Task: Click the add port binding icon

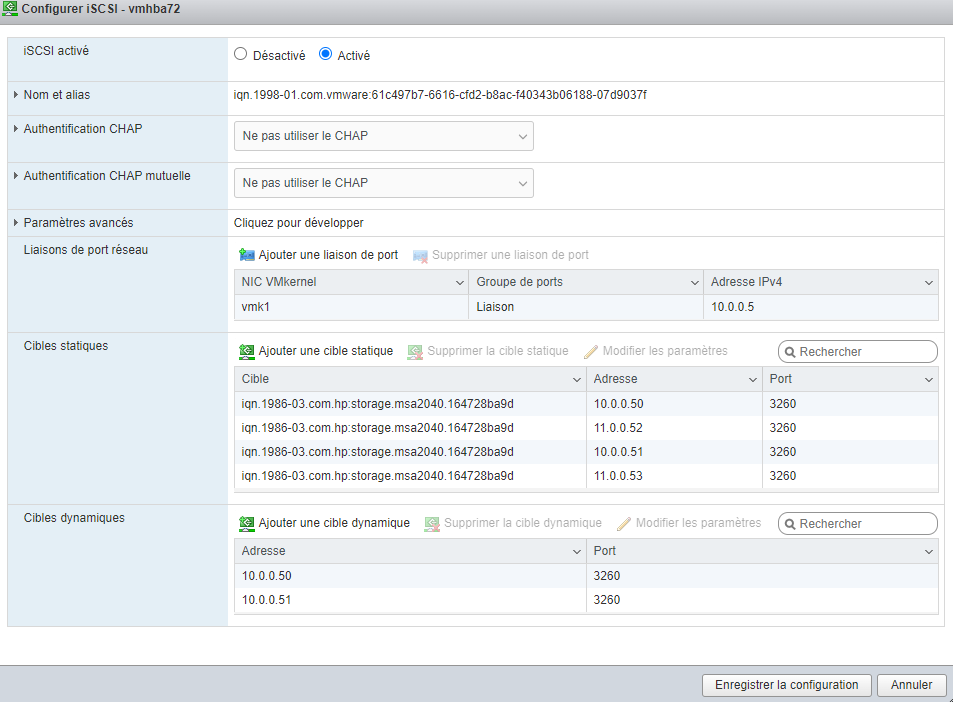Action: [247, 255]
